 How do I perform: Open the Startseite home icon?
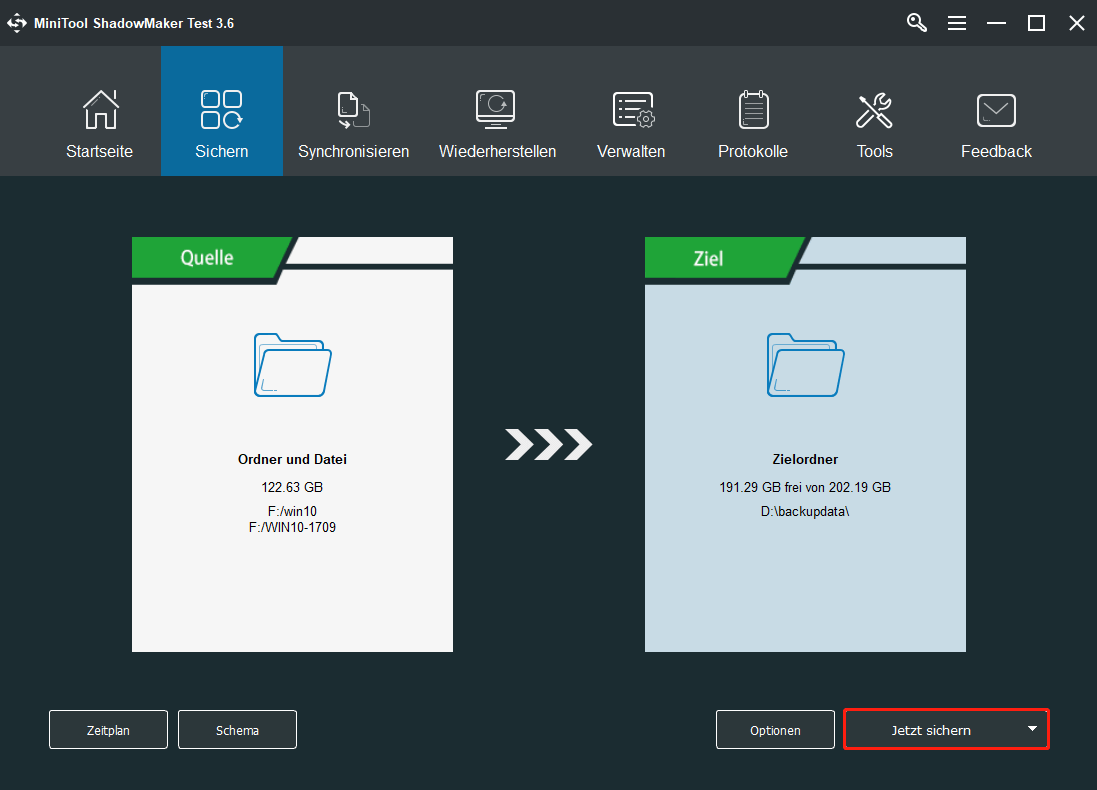(99, 110)
